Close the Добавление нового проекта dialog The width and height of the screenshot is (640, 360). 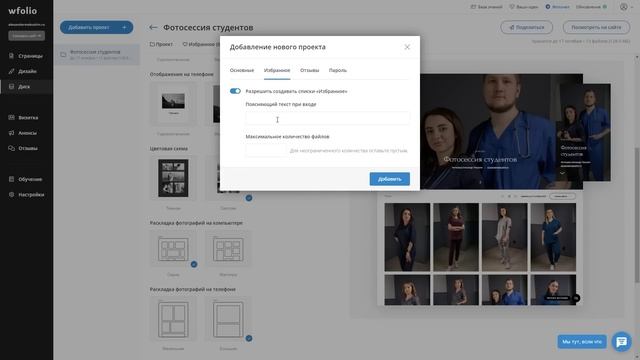pos(407,47)
